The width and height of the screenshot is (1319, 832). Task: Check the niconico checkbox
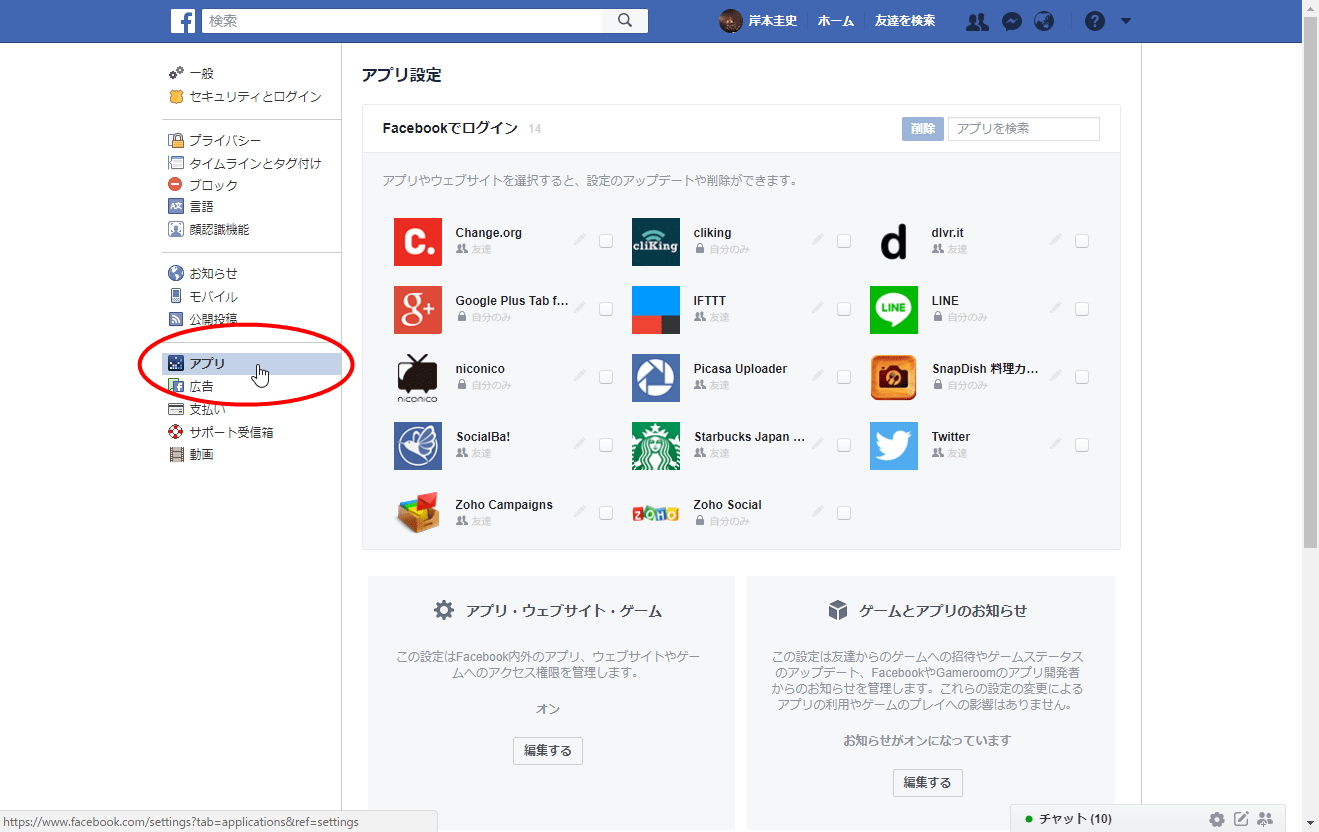(606, 377)
